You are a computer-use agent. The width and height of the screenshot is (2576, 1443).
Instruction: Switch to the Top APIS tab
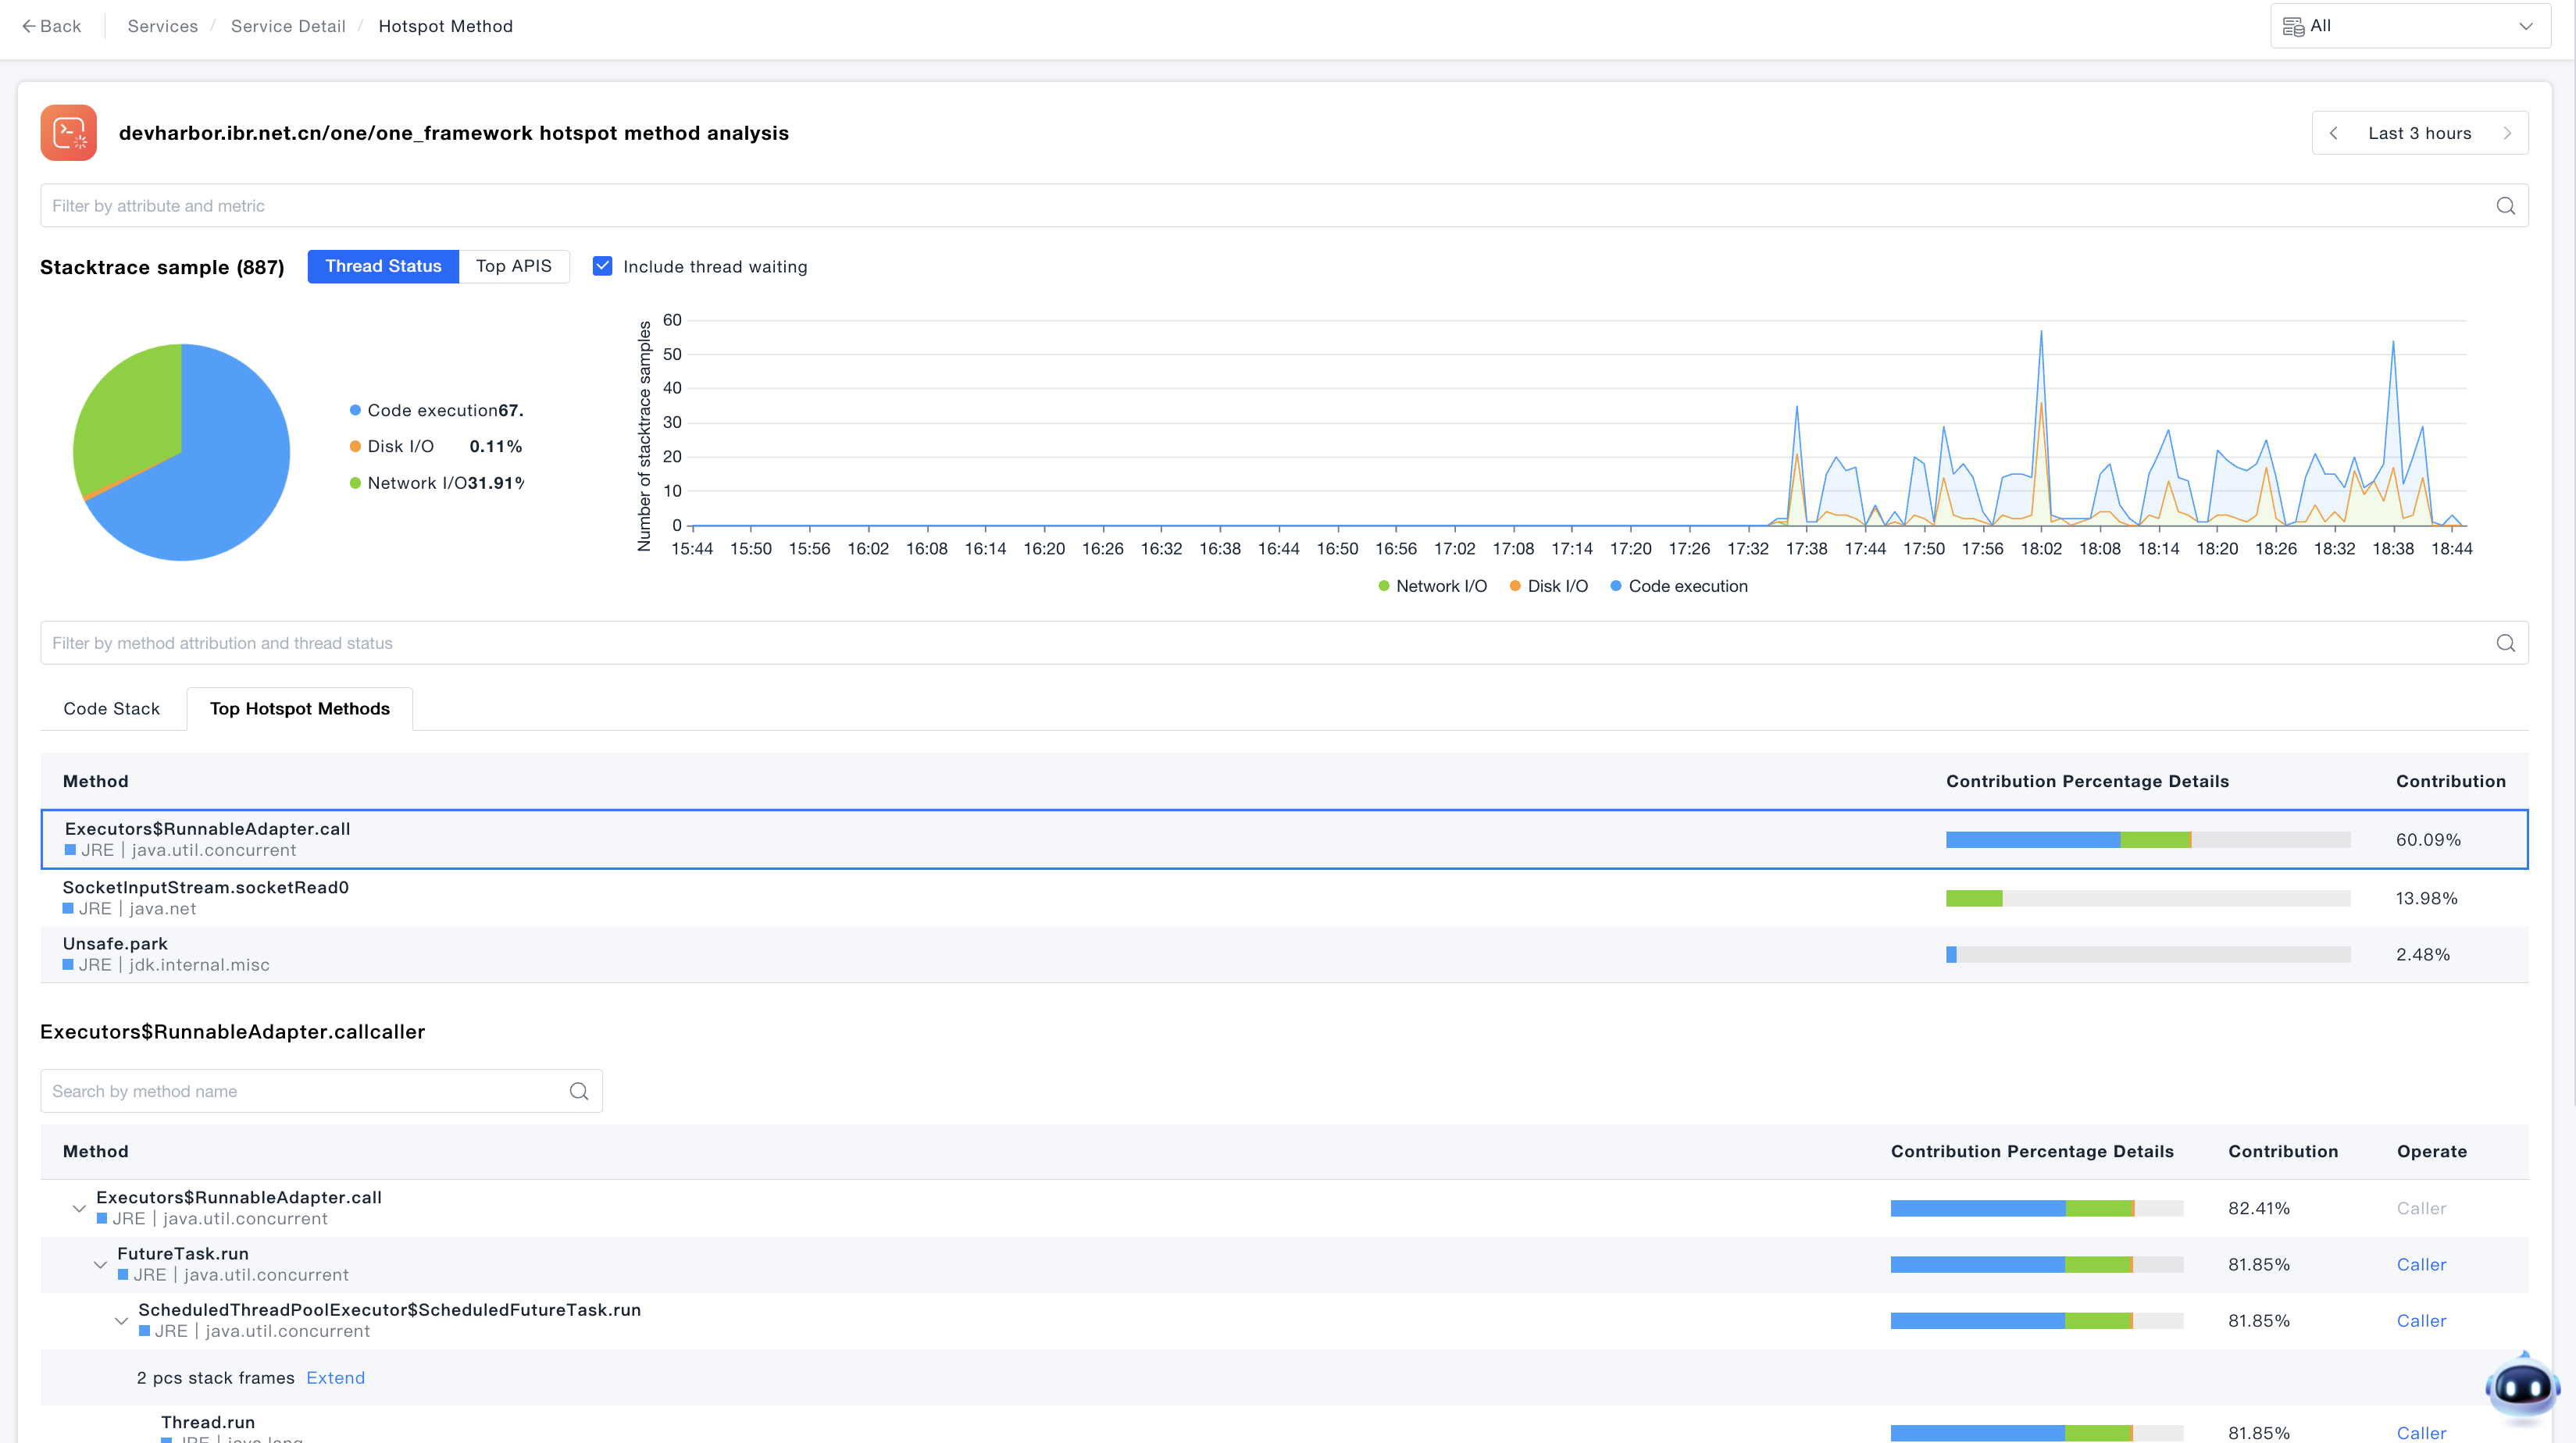point(513,266)
